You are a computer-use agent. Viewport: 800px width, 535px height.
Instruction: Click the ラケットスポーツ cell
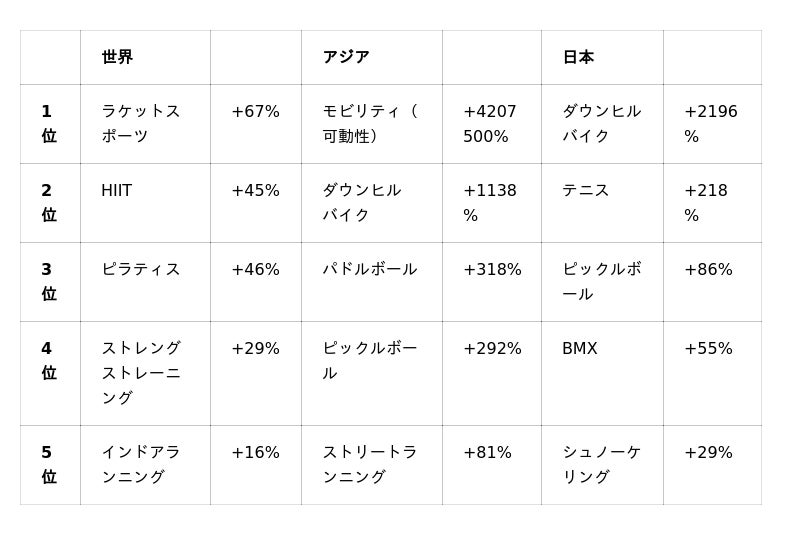coord(141,124)
